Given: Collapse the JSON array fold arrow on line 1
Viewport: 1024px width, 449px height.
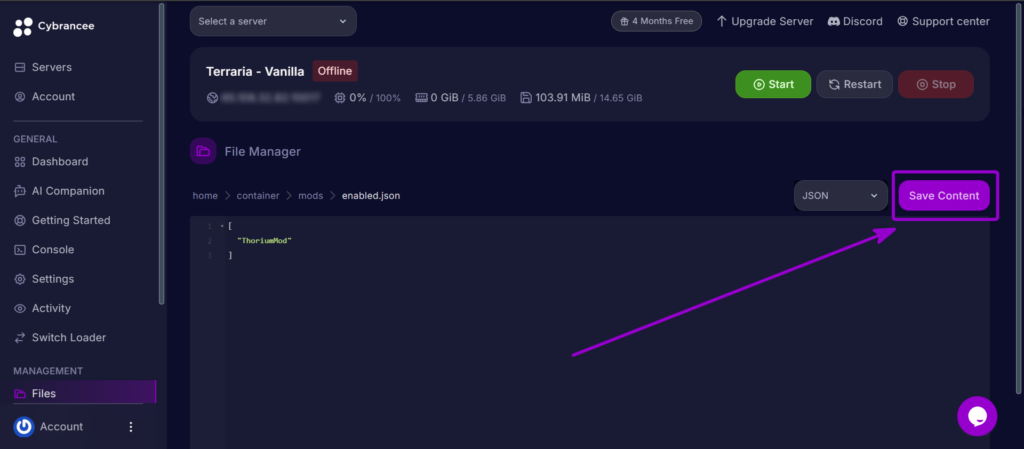Looking at the screenshot, I should [x=222, y=226].
